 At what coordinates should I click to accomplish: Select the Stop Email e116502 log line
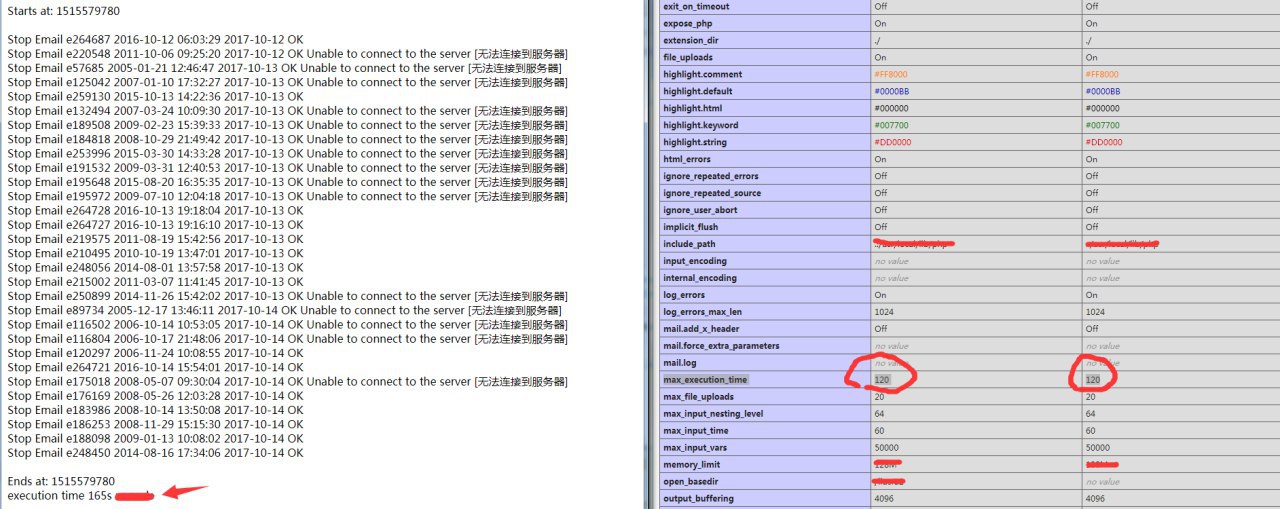(x=288, y=324)
